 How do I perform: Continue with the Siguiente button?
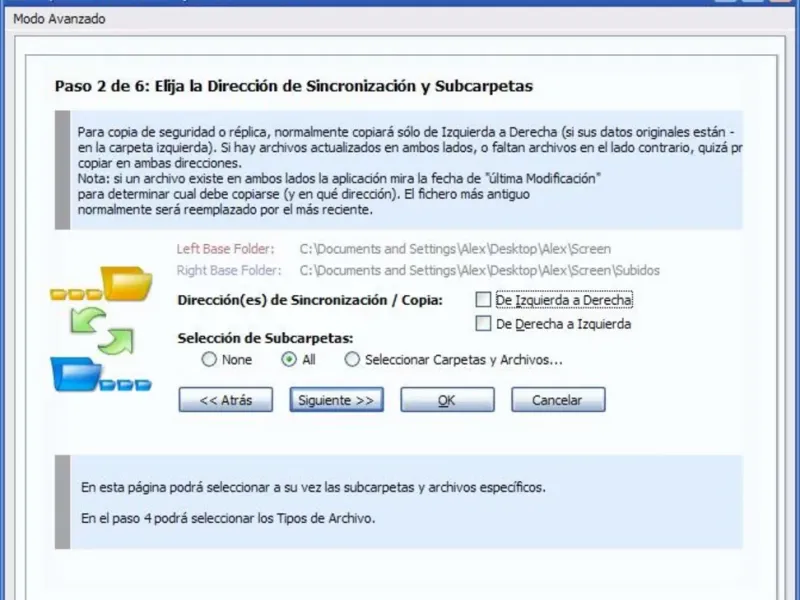point(336,399)
